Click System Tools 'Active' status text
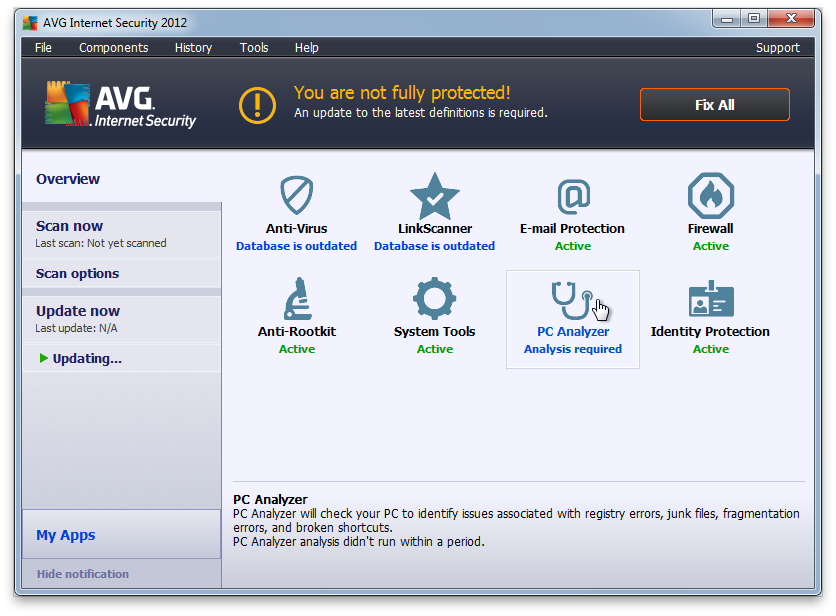The height and width of the screenshot is (616, 836). click(435, 349)
